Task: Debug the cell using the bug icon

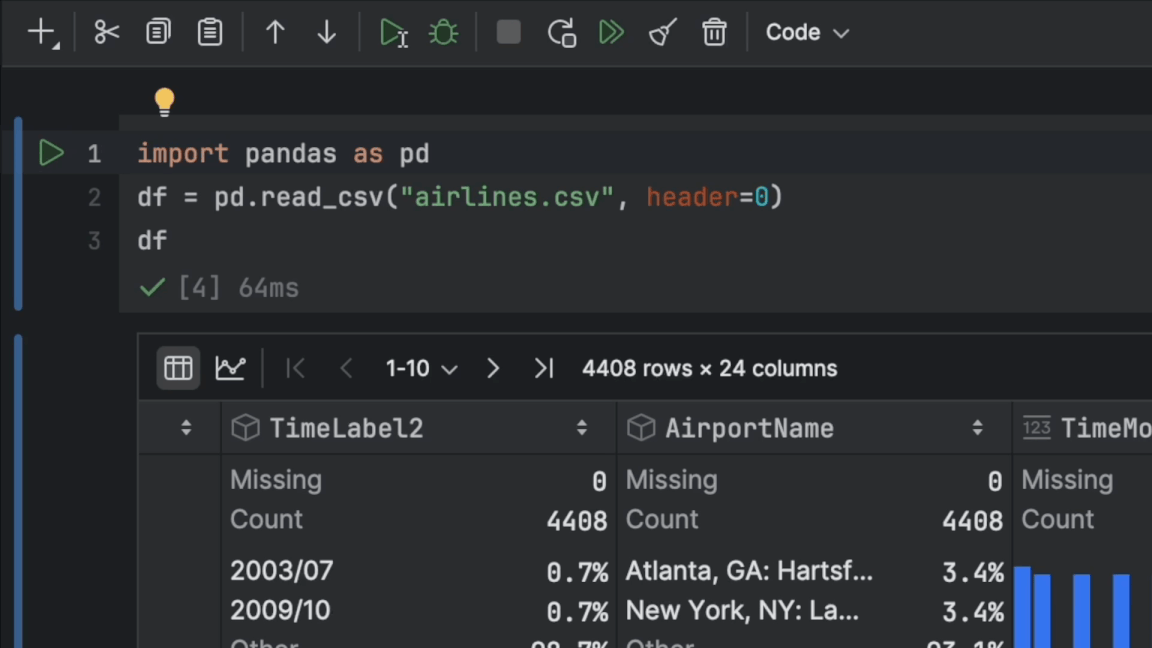Action: click(x=443, y=32)
